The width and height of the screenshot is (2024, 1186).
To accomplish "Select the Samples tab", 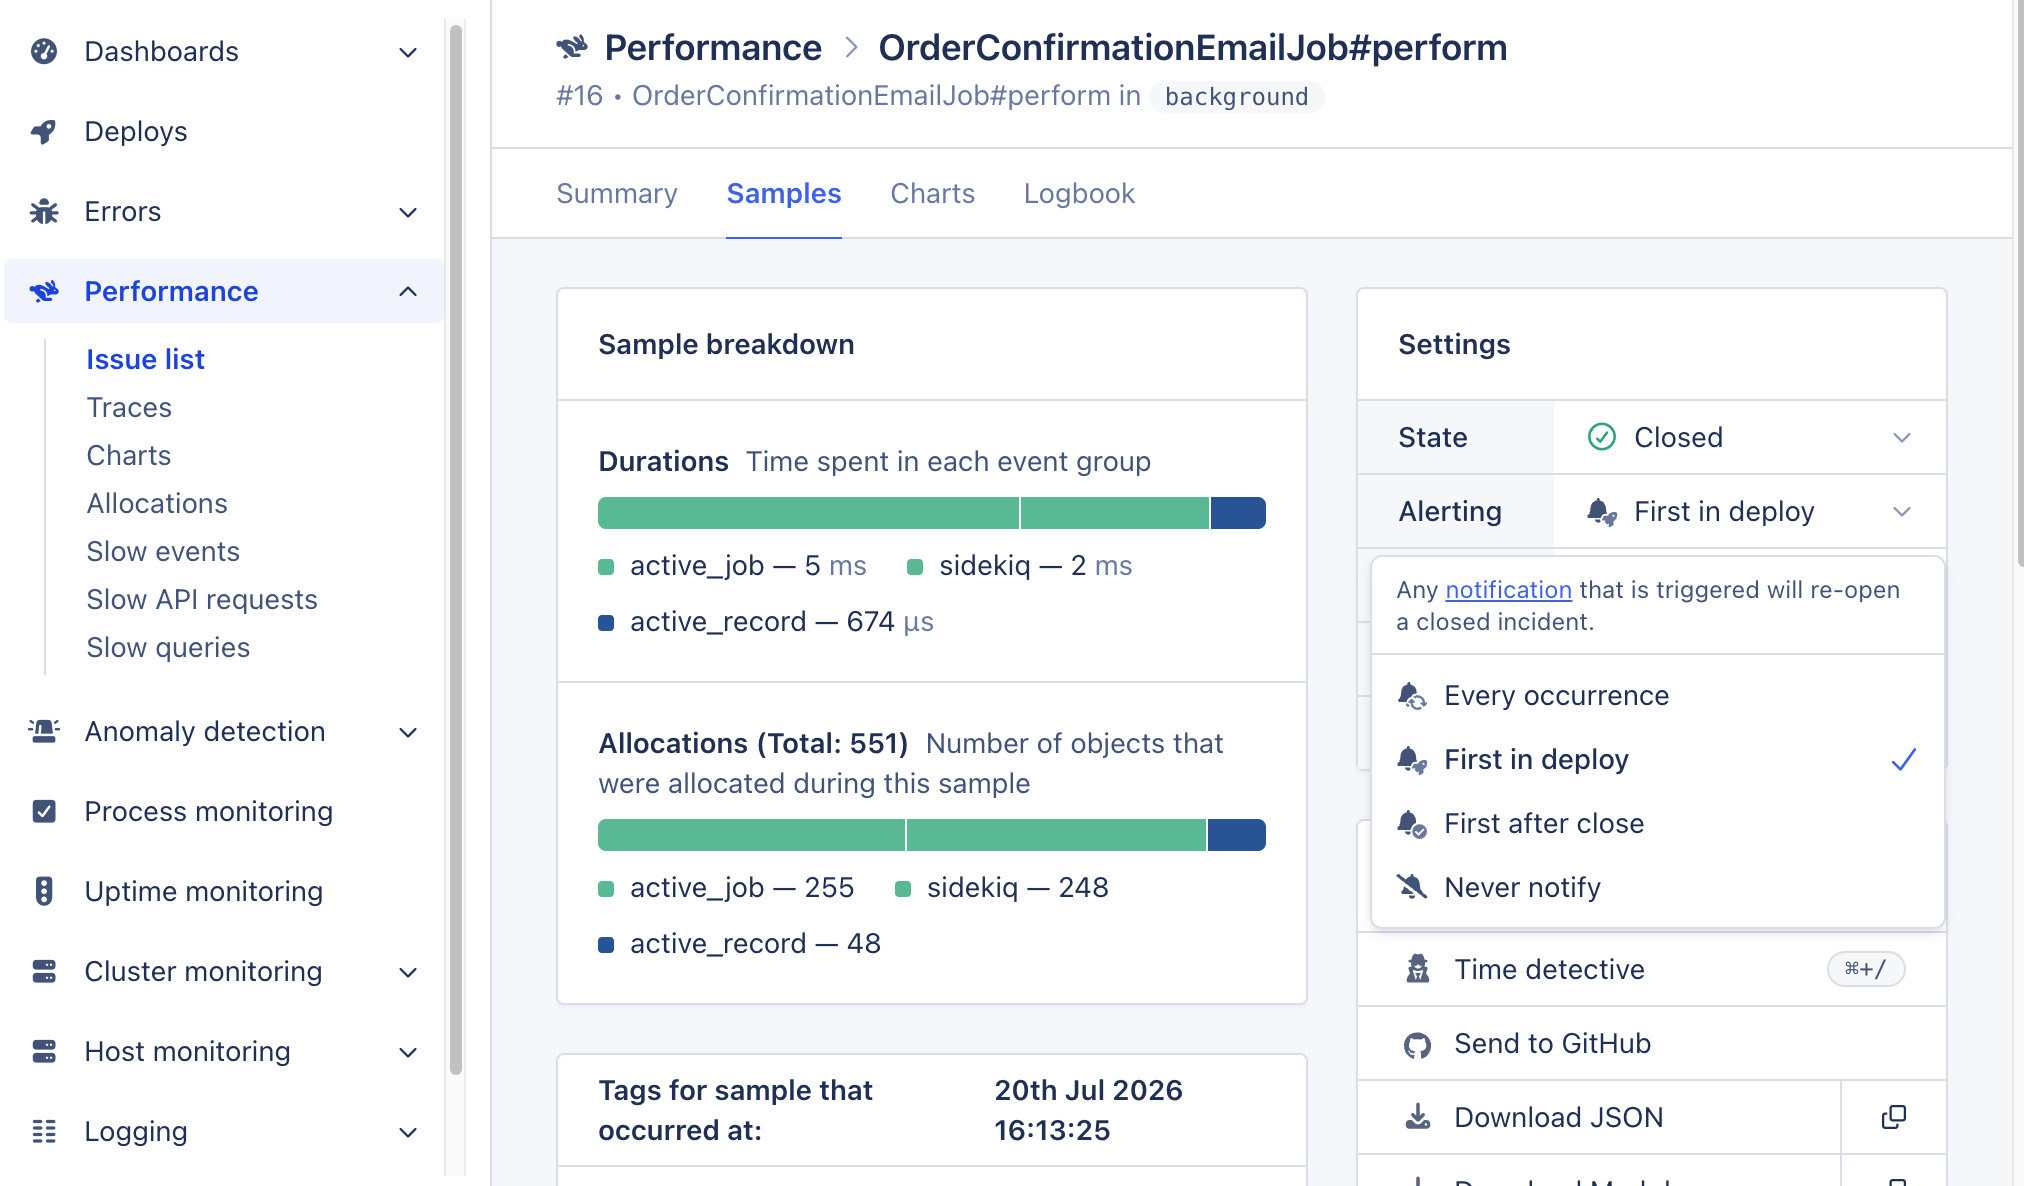I will point(784,193).
